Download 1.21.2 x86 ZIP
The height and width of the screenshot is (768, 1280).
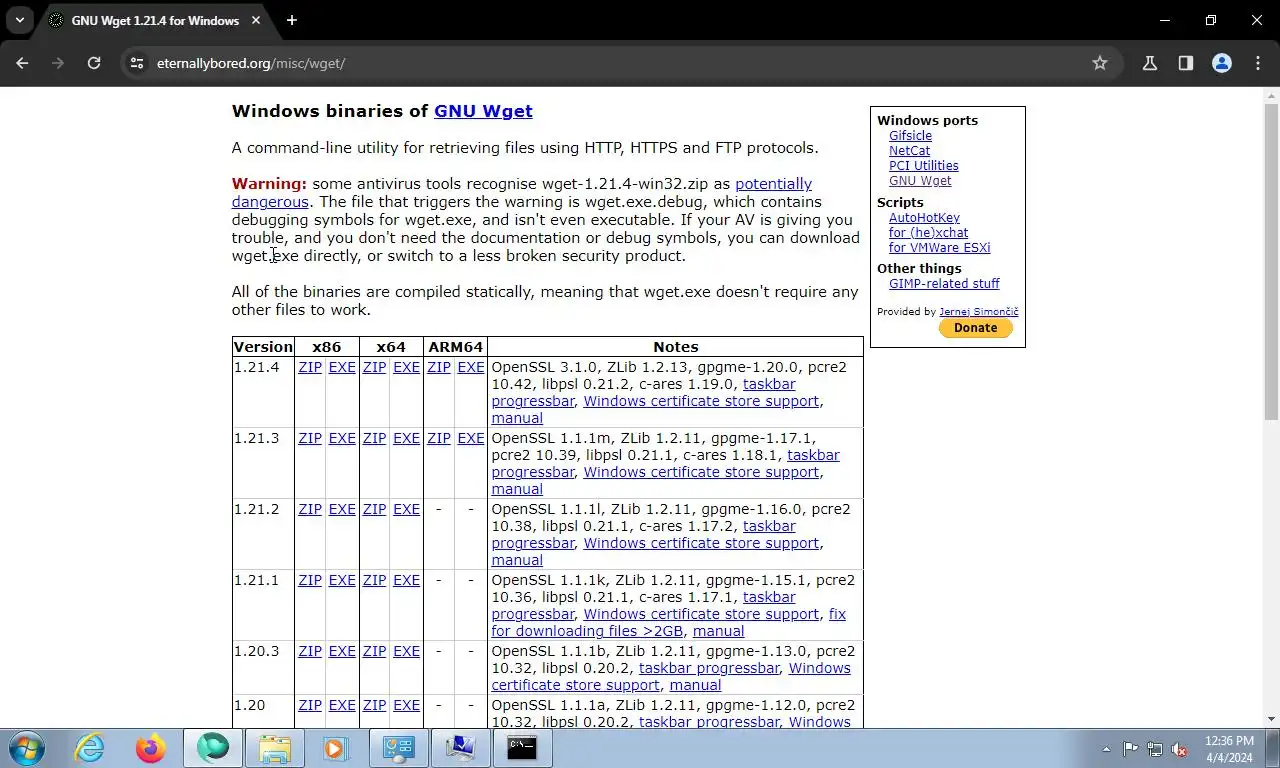coord(310,509)
